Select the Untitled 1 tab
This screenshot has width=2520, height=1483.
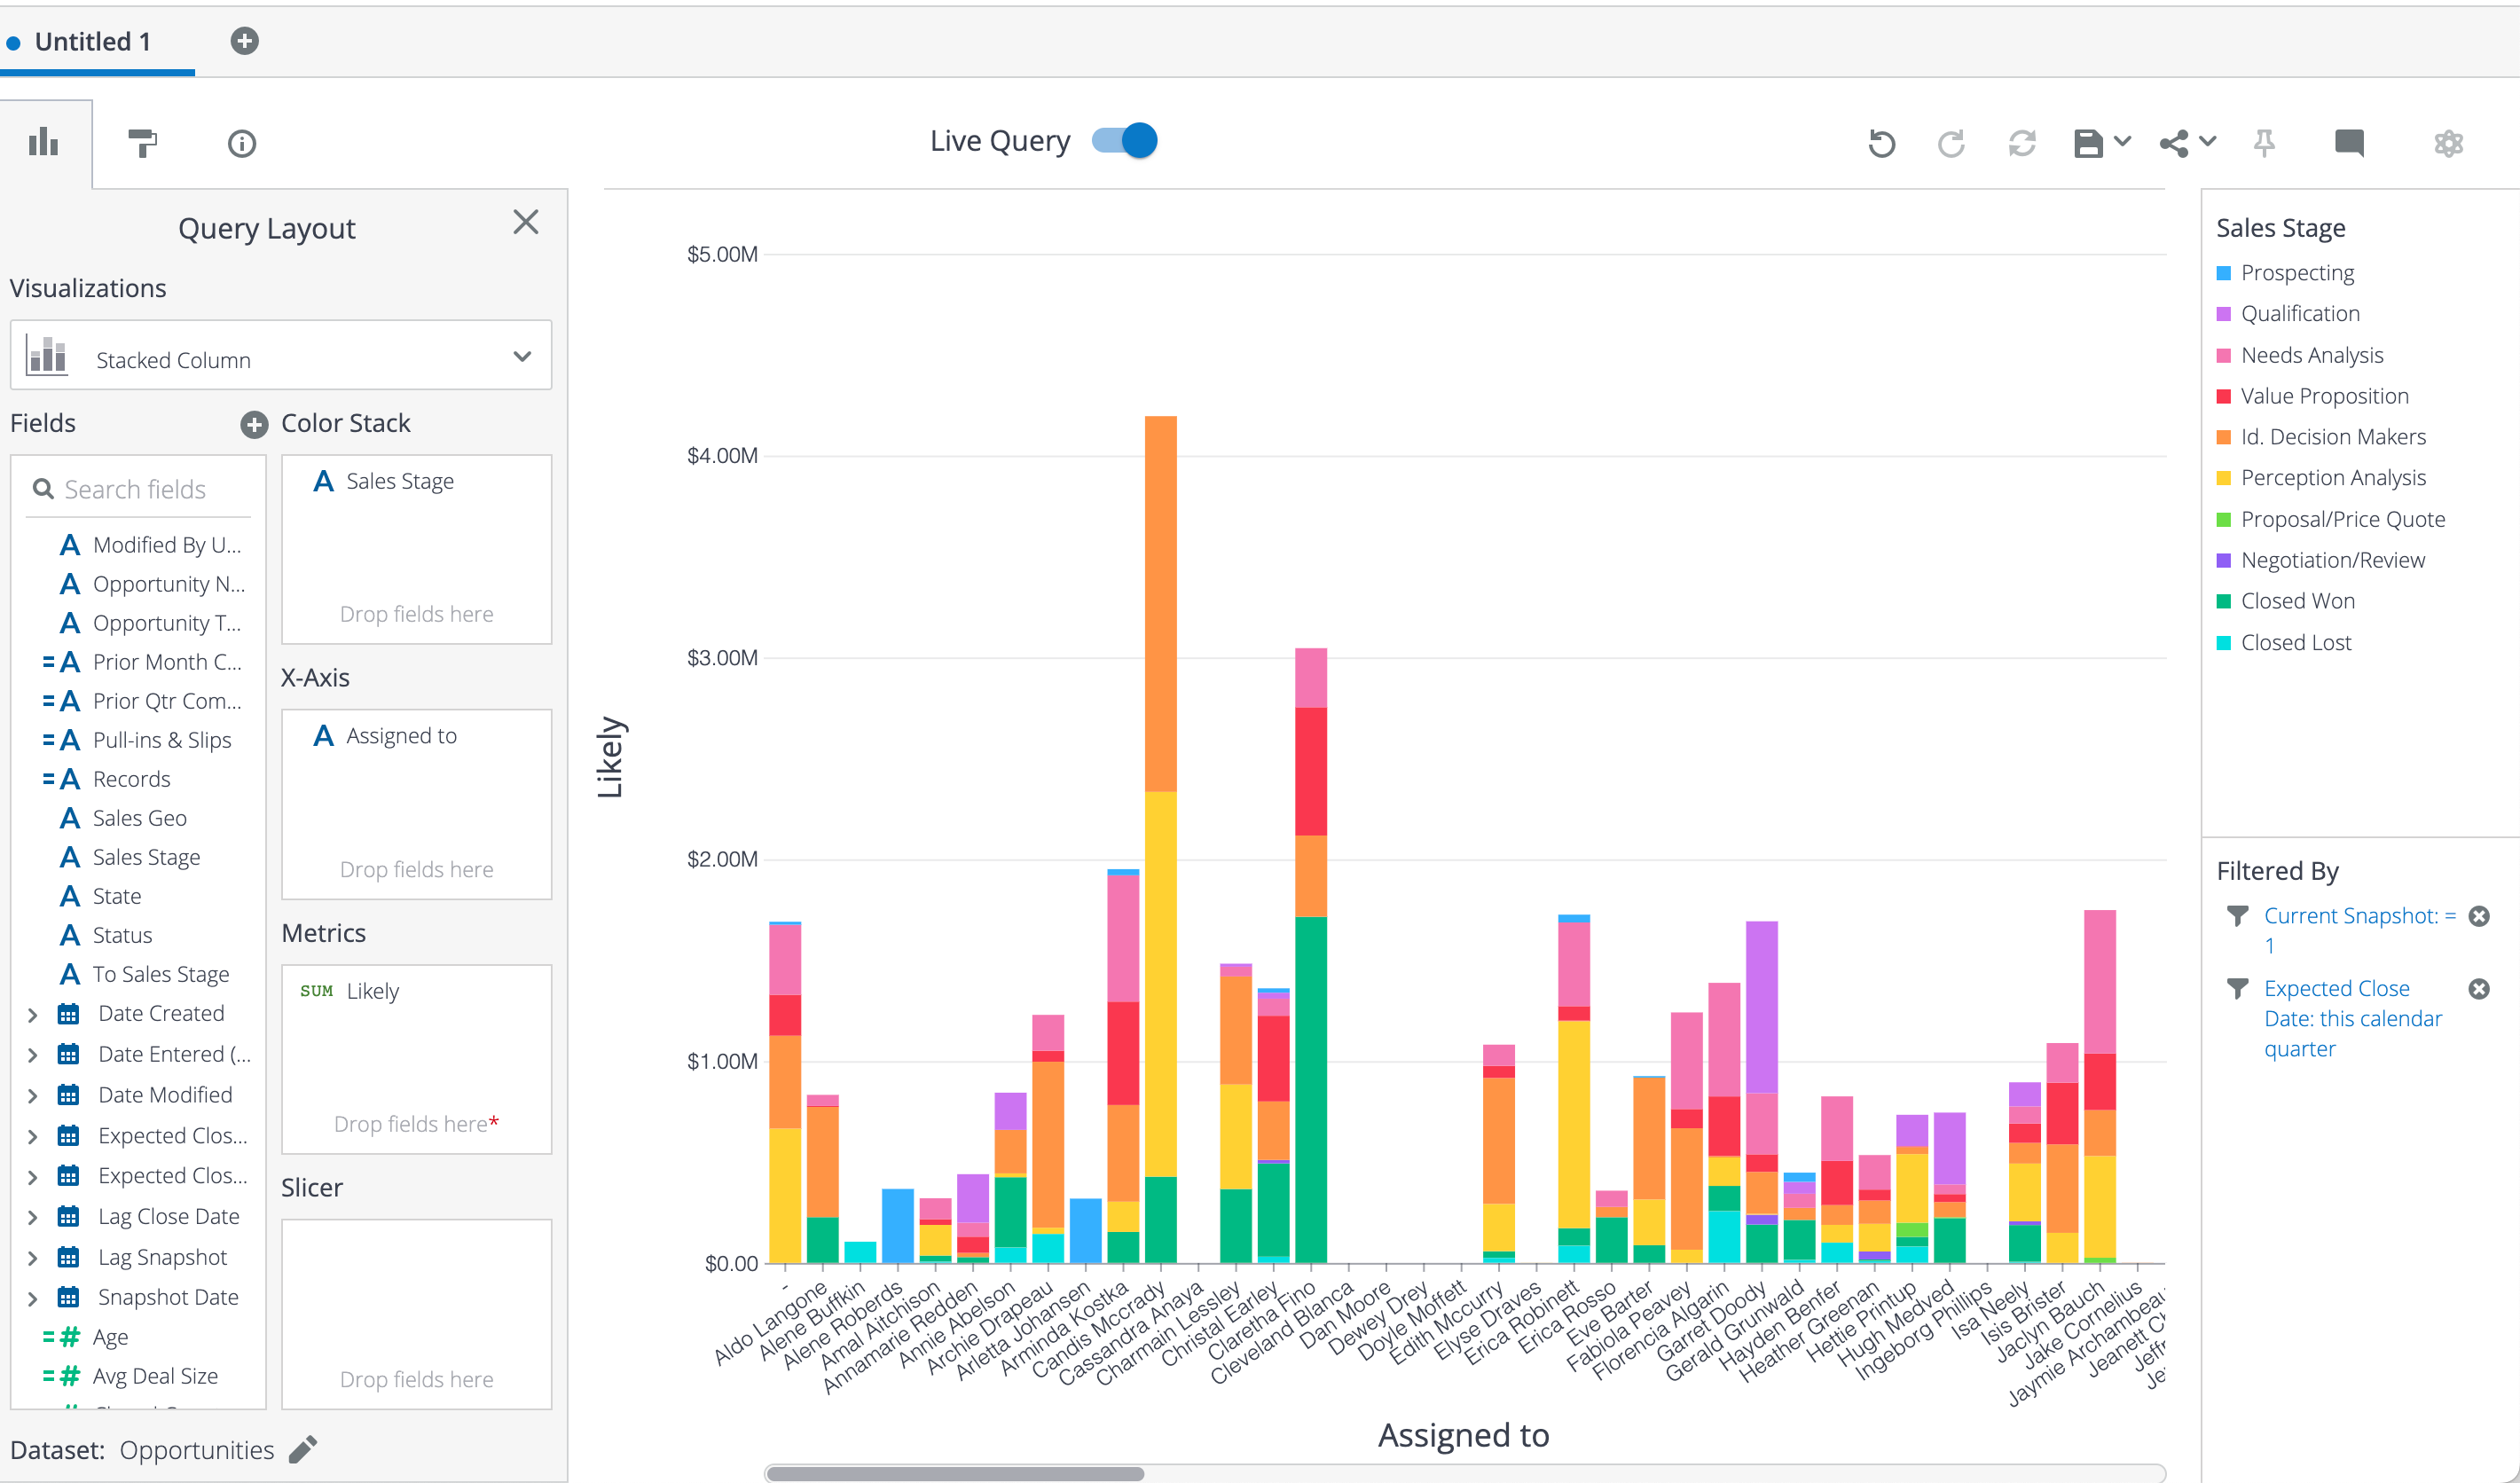(x=93, y=41)
